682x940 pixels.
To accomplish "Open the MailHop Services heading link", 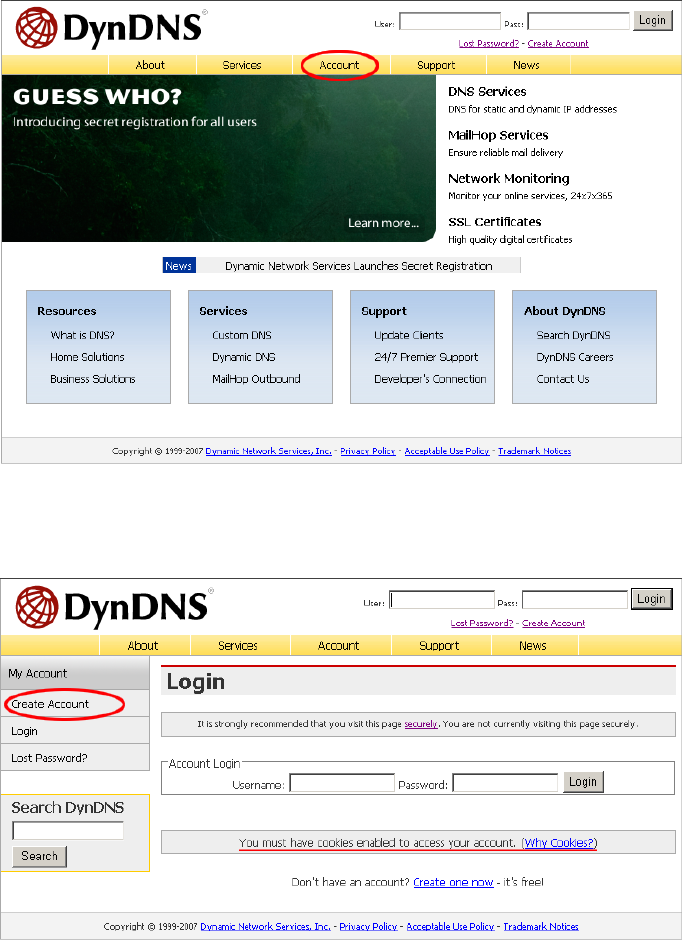I will click(x=498, y=135).
